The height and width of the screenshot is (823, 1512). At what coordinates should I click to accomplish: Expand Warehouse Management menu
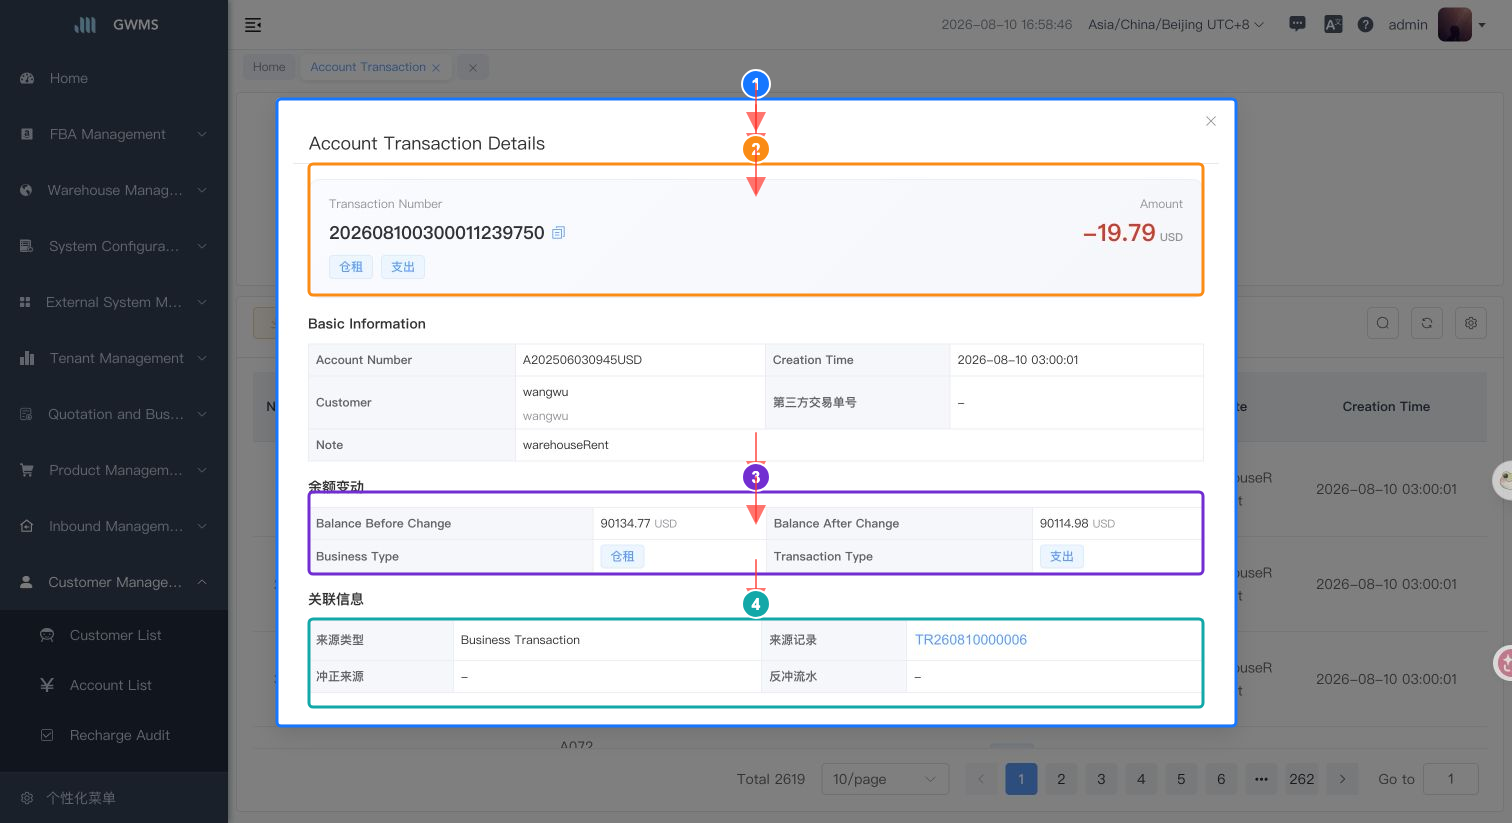pos(114,190)
